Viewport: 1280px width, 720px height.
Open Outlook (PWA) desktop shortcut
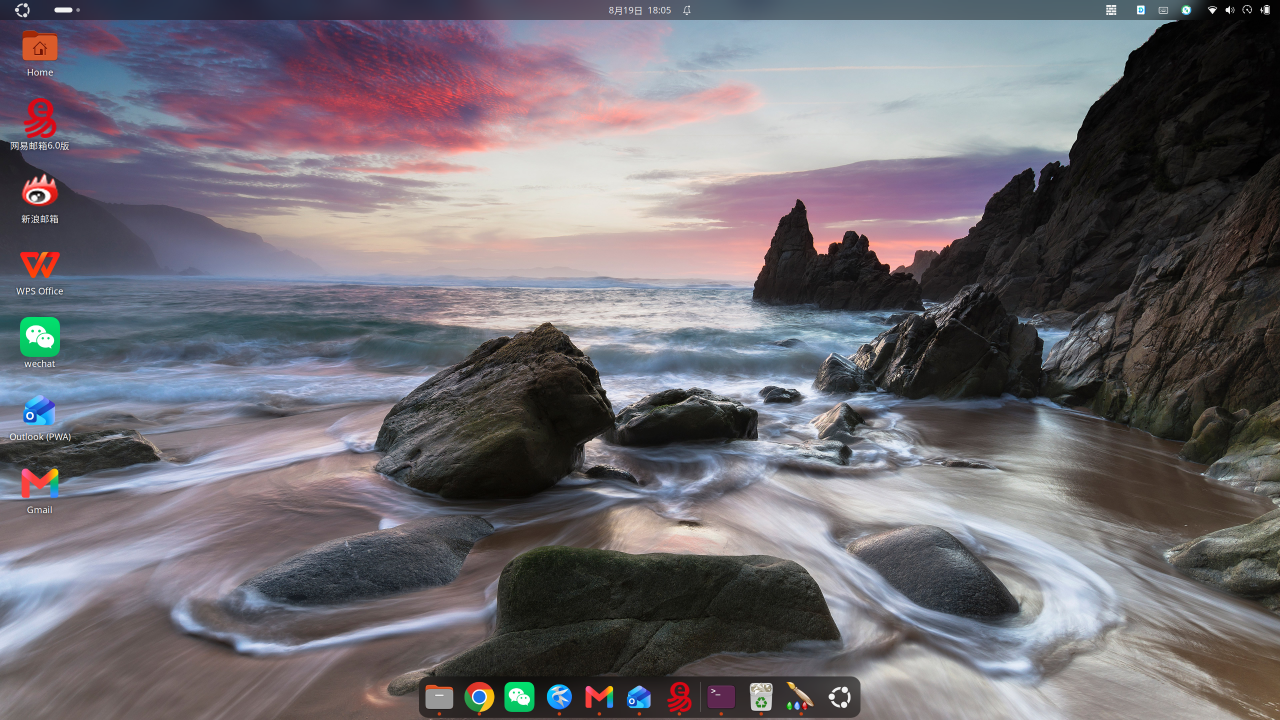(x=40, y=410)
